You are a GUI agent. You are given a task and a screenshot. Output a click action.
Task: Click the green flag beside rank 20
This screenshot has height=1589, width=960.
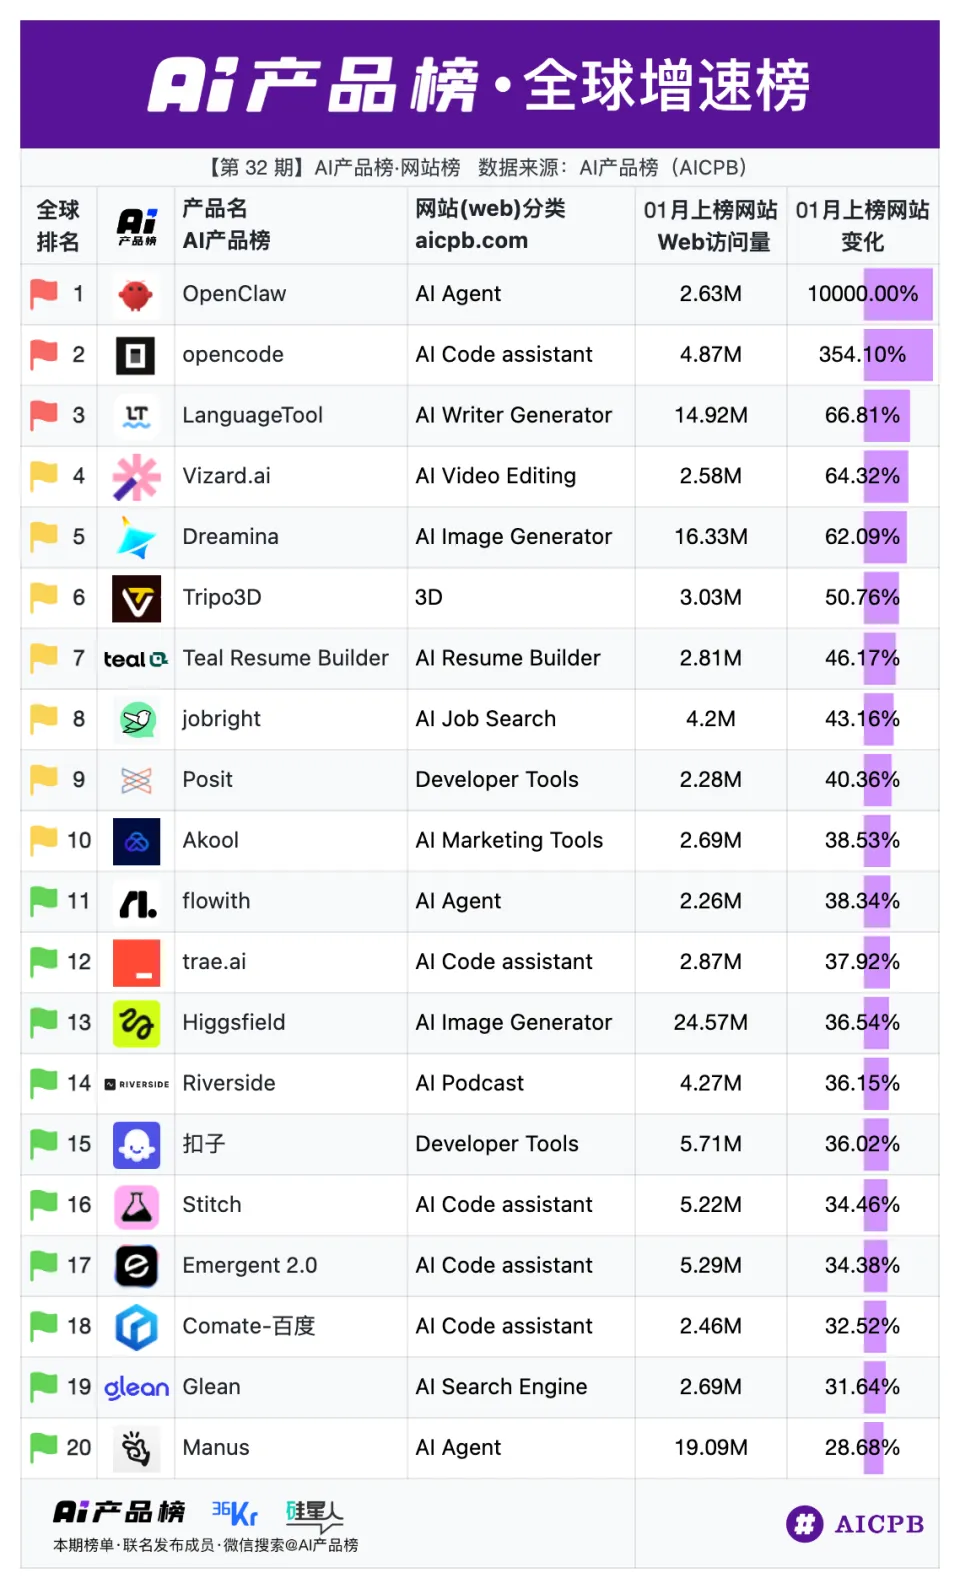point(44,1447)
